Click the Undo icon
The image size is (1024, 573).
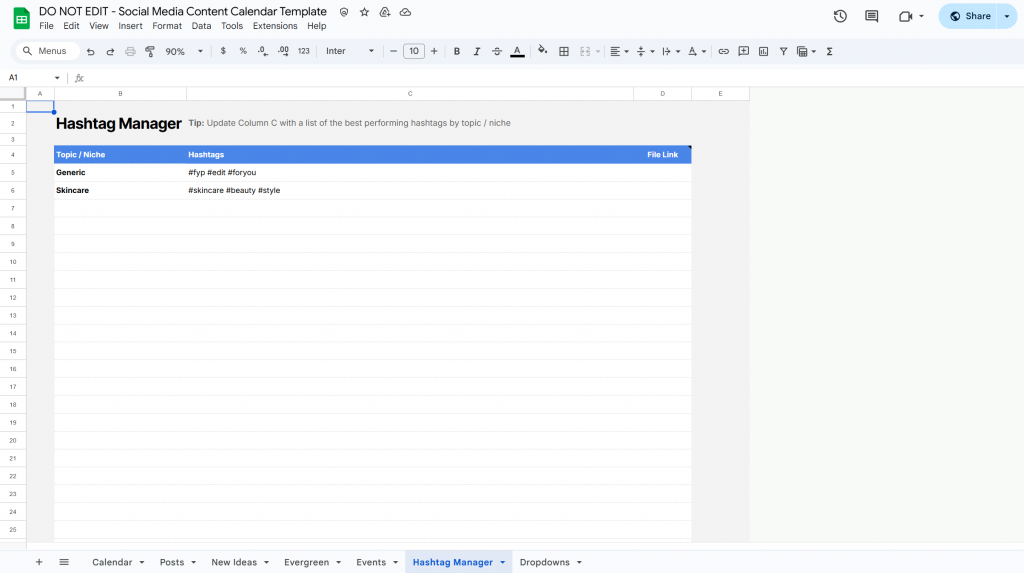(90, 52)
